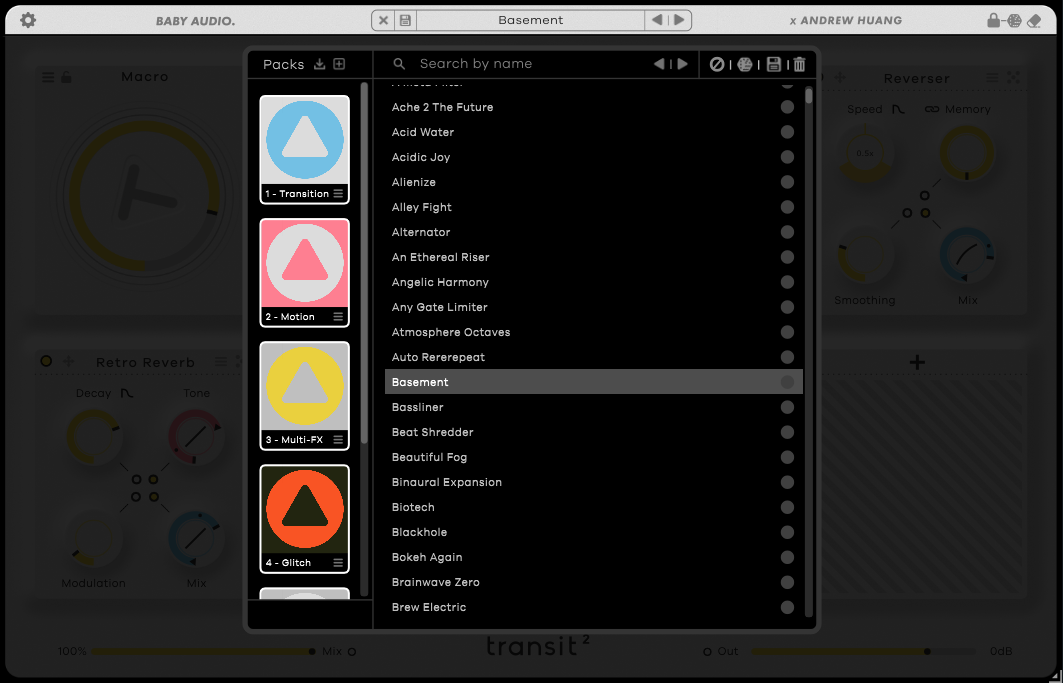Load preset Beat Shredder
1063x683 pixels.
[593, 432]
